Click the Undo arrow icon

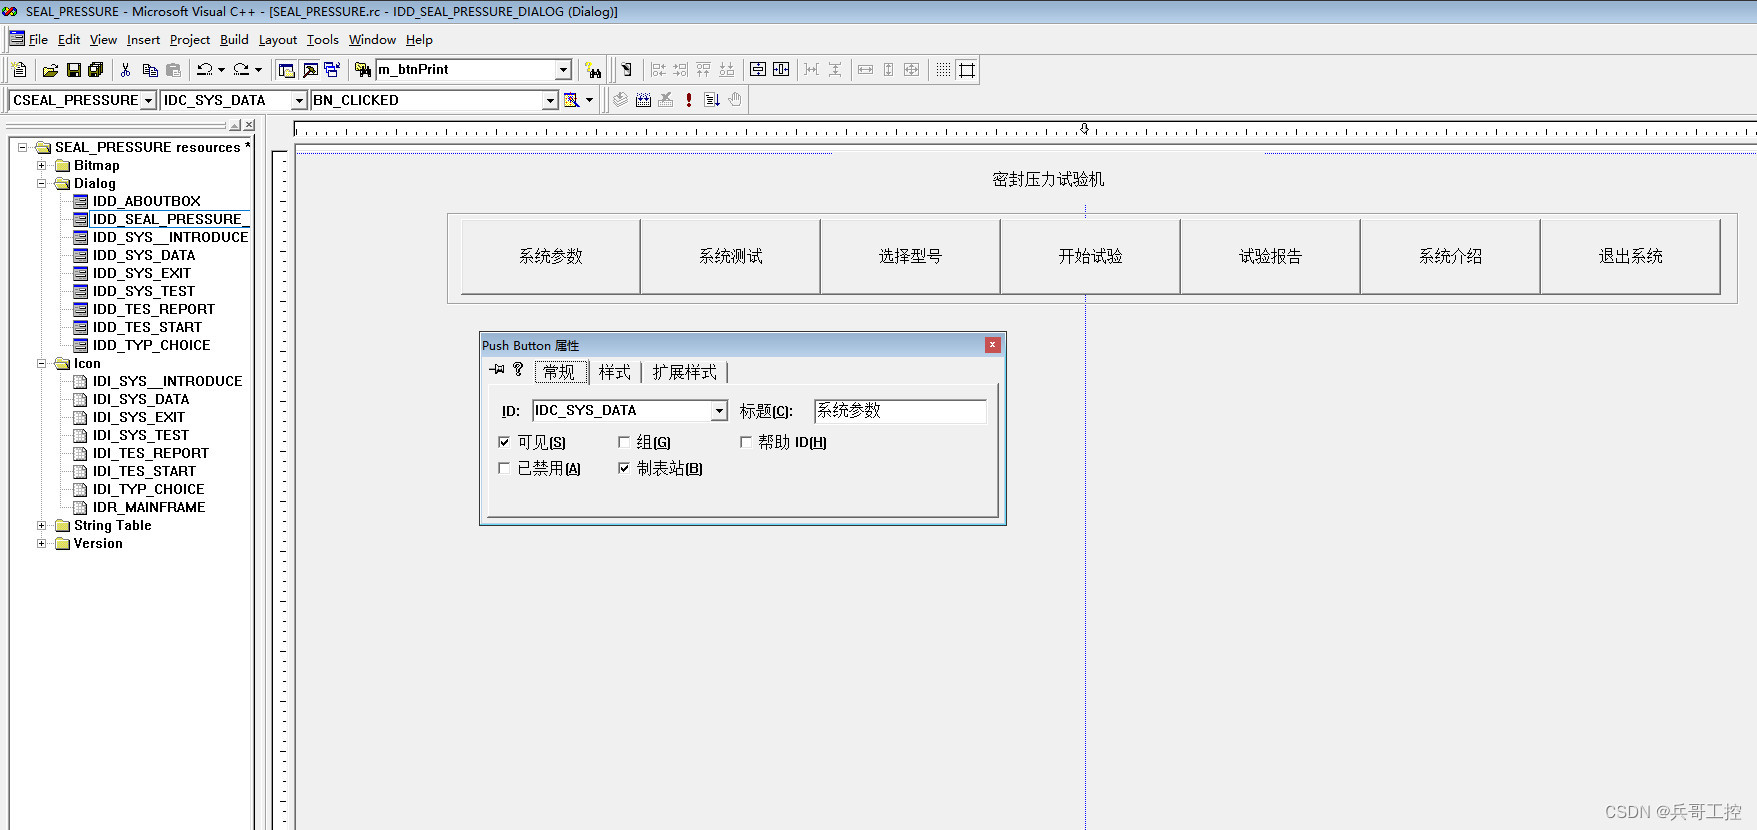coord(204,70)
